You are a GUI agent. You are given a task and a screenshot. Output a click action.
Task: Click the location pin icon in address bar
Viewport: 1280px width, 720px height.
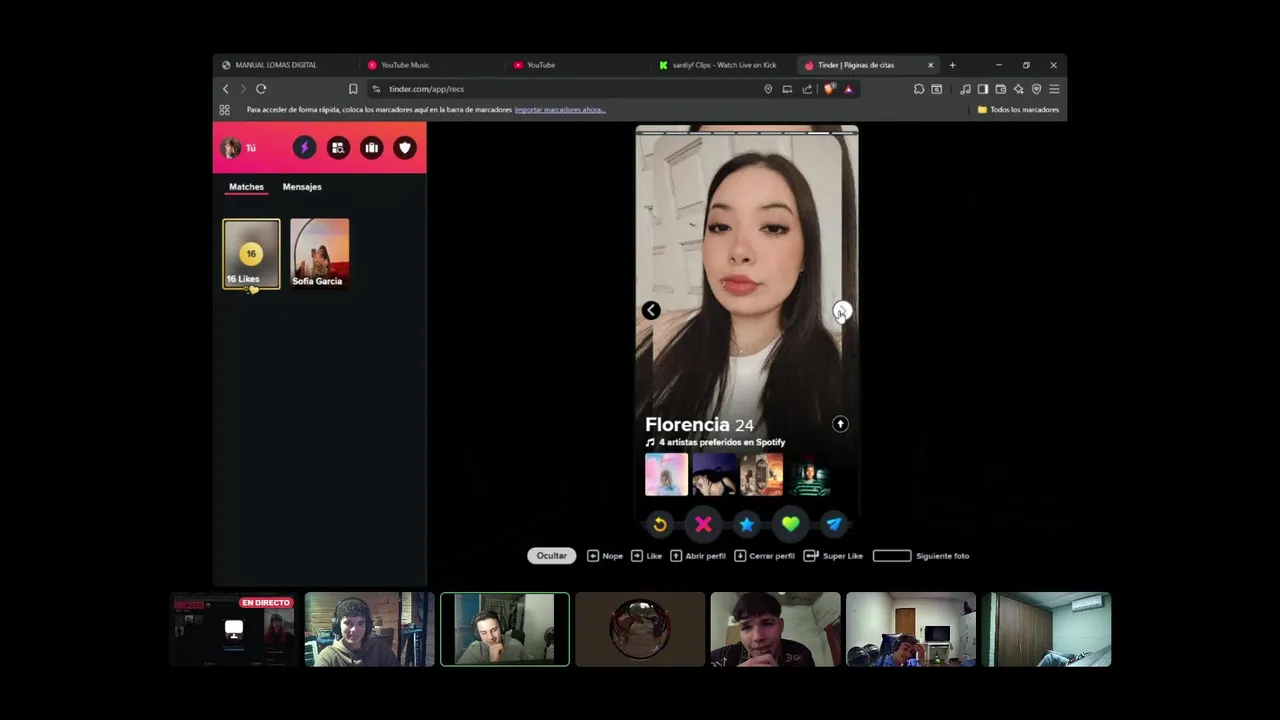coord(768,89)
